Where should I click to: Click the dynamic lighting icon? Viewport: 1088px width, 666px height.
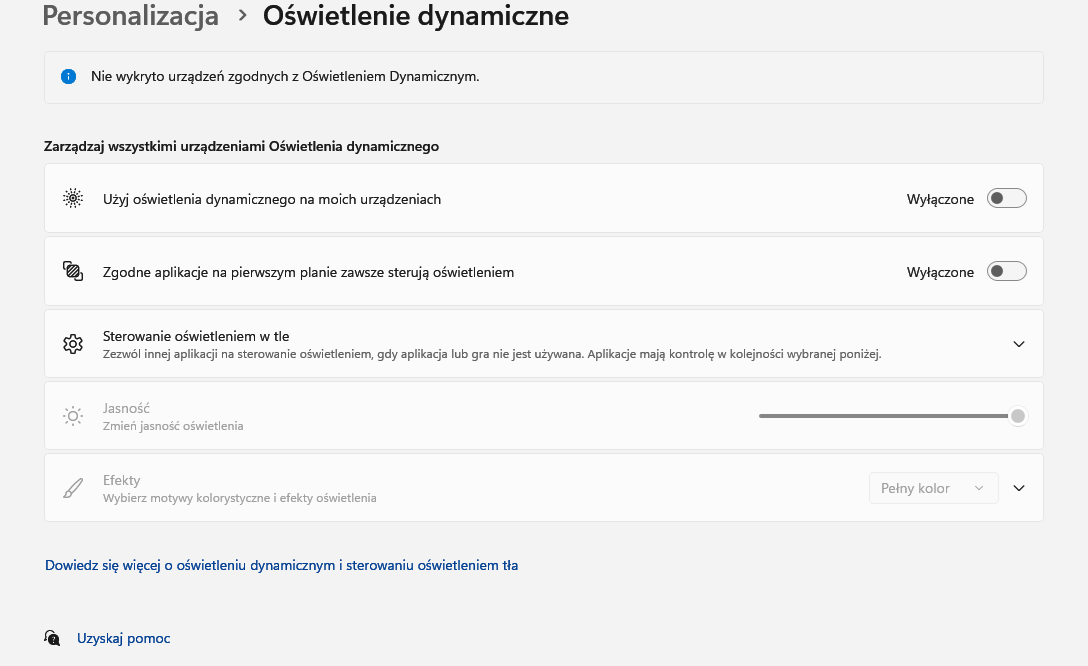pos(72,199)
